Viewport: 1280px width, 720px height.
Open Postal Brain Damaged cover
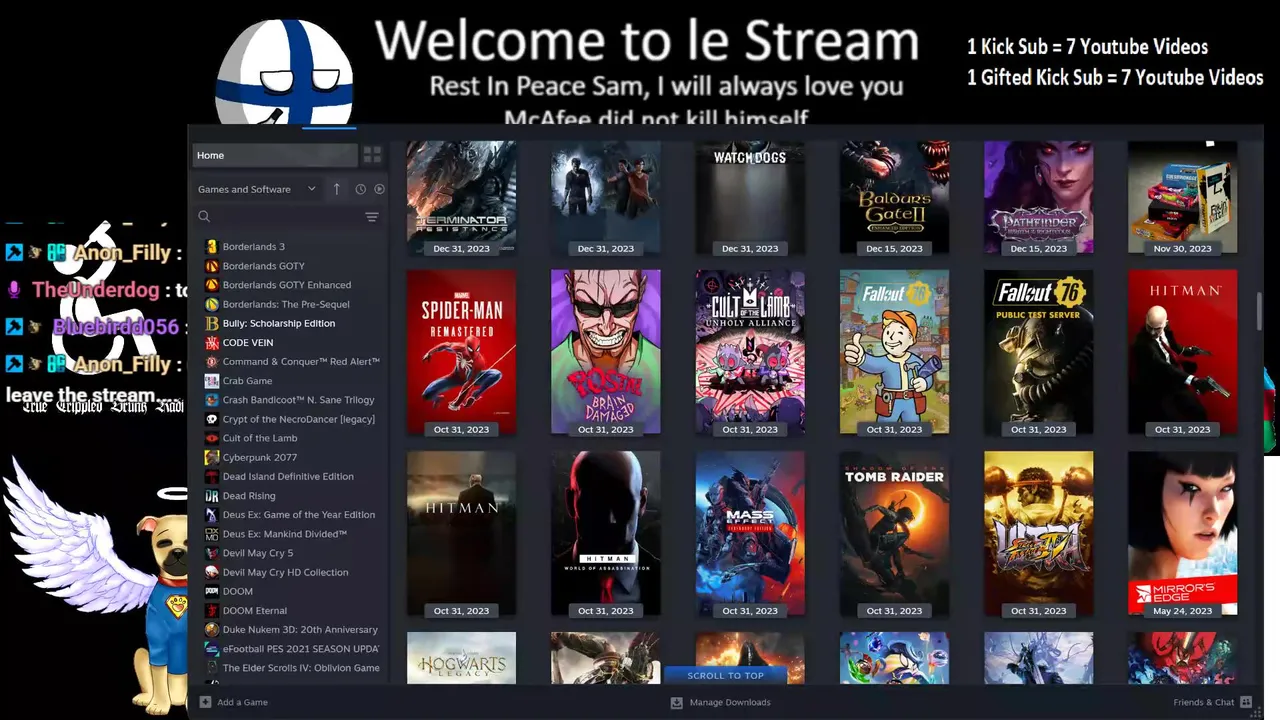tap(606, 352)
